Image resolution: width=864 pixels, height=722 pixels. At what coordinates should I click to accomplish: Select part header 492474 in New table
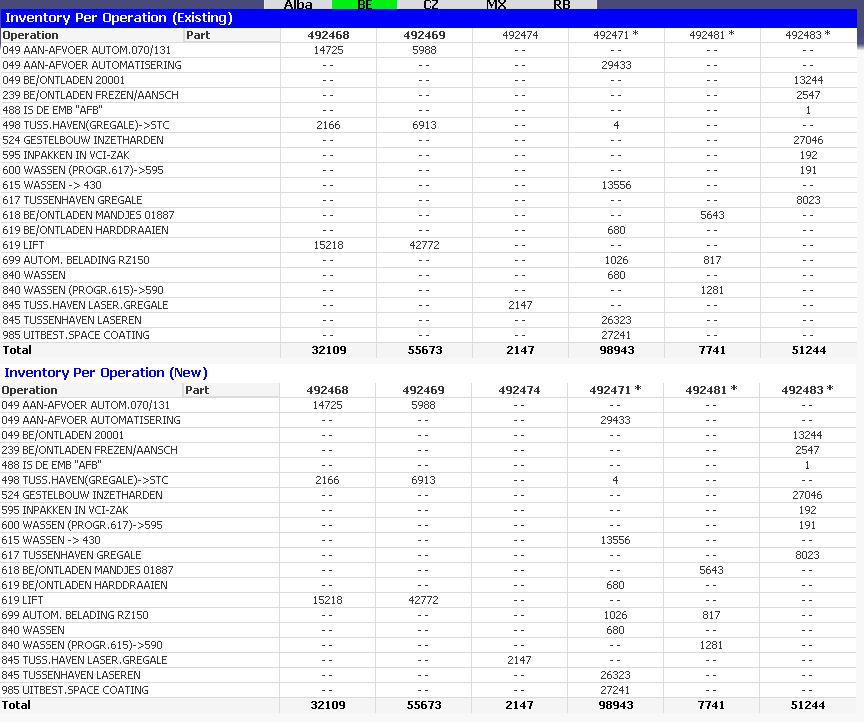tap(519, 390)
